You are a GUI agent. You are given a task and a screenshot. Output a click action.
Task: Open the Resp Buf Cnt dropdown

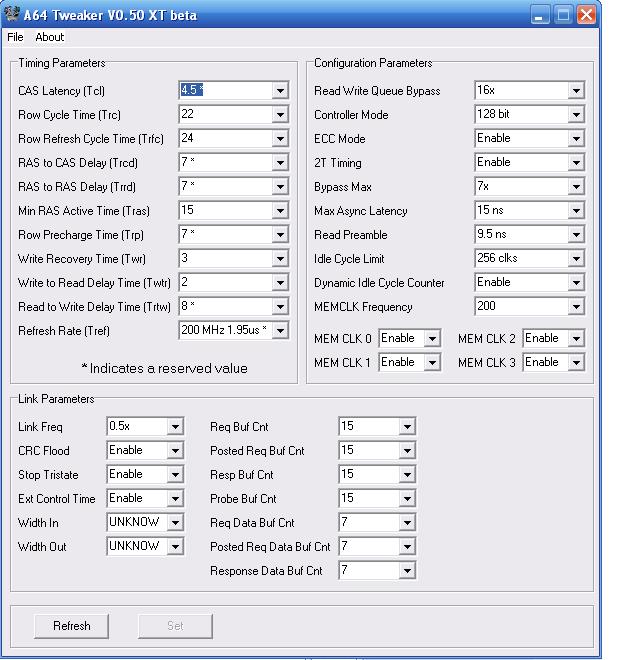[407, 475]
